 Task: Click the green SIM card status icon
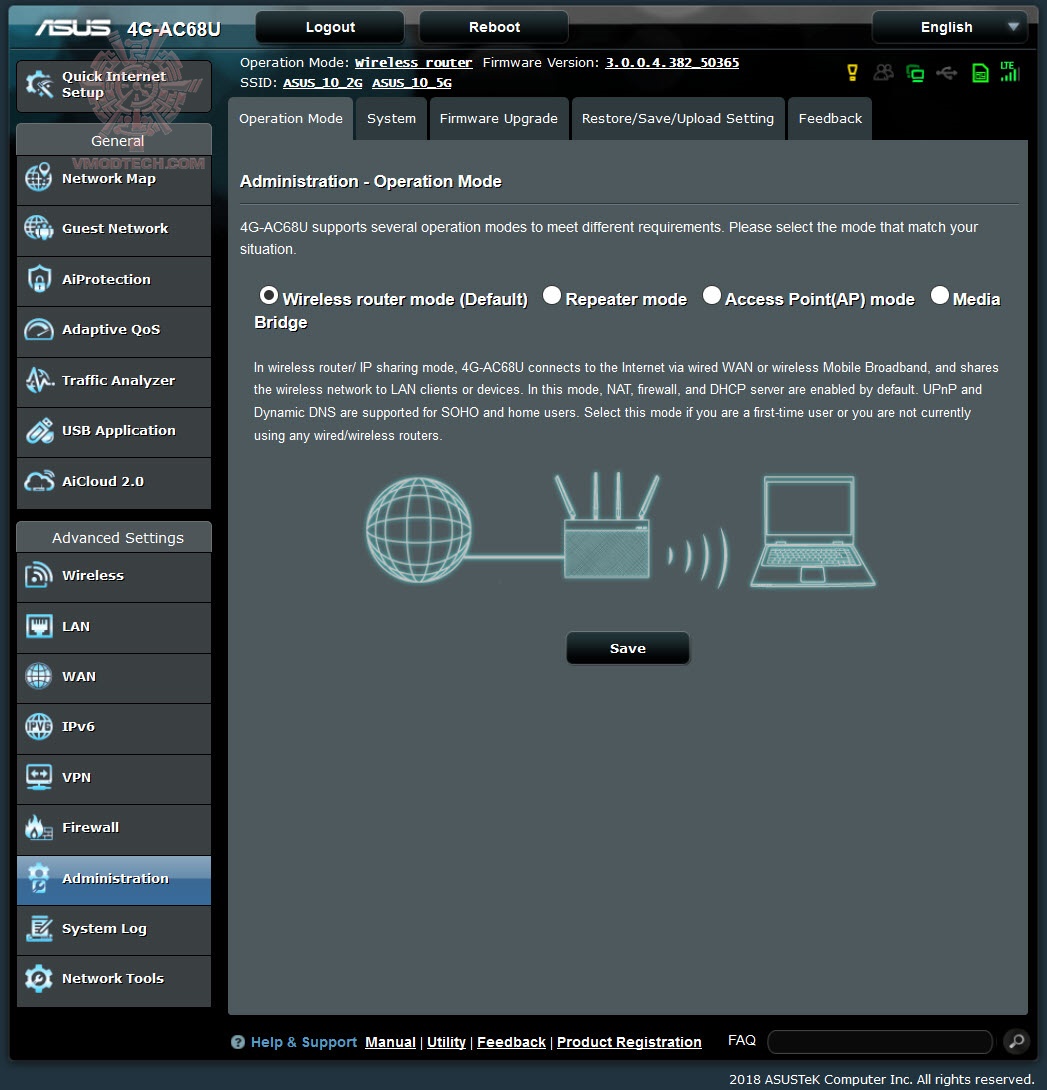(980, 72)
